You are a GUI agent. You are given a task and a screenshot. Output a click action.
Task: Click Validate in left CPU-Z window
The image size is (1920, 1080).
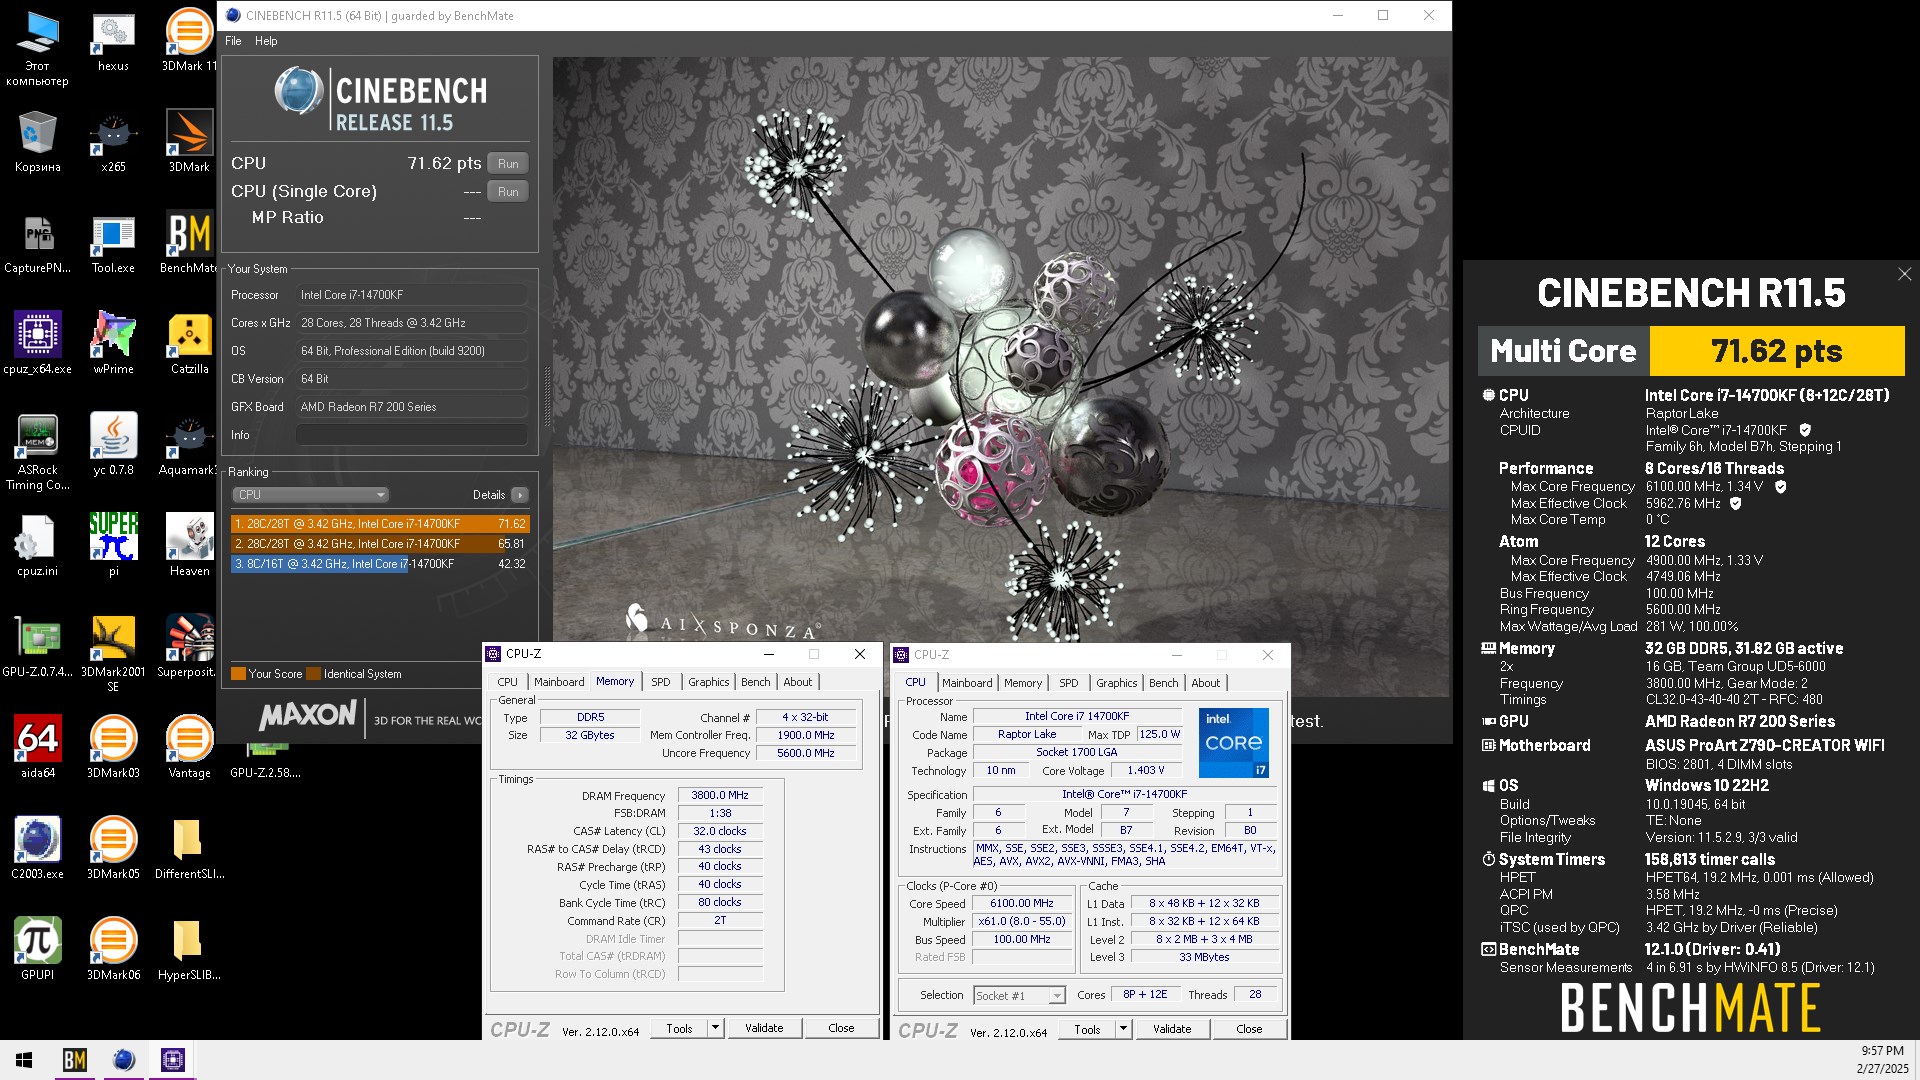tap(764, 1028)
